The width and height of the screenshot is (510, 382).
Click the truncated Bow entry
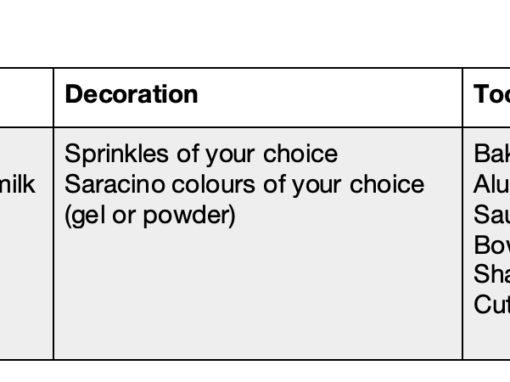coord(492,245)
